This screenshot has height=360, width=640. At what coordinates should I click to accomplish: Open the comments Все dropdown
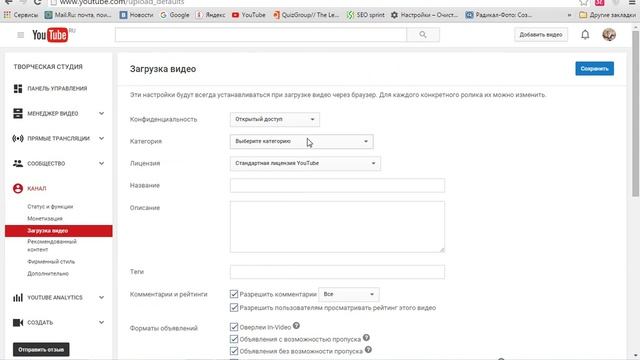click(x=349, y=294)
